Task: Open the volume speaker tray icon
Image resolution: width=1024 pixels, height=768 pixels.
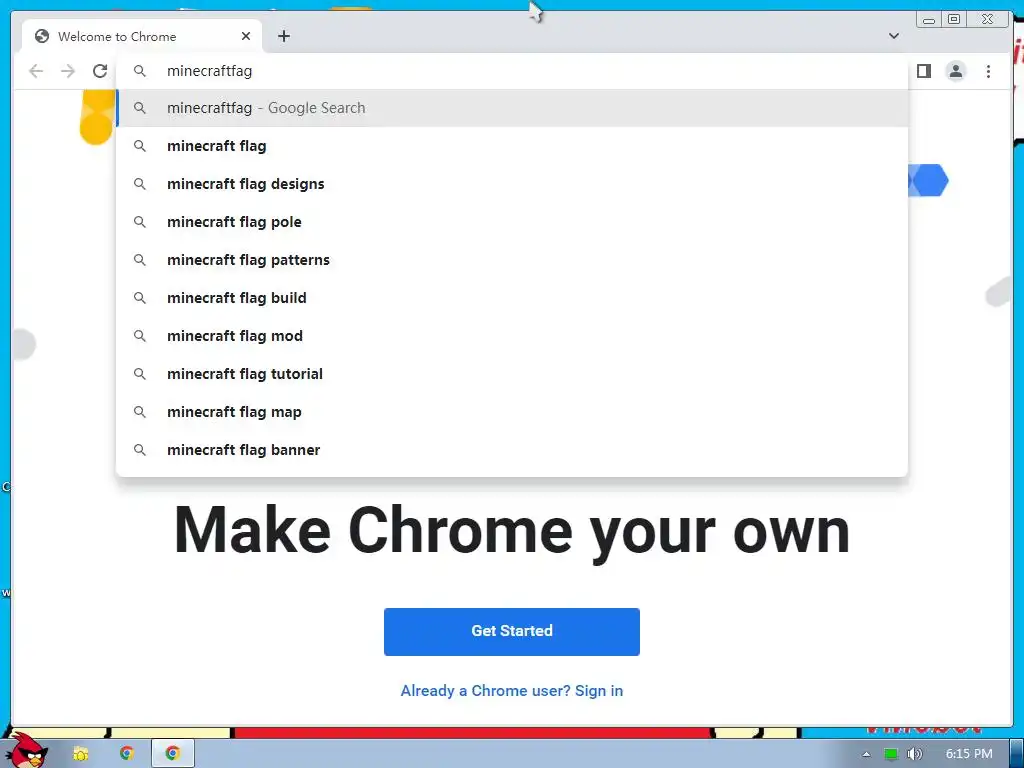Action: 914,754
